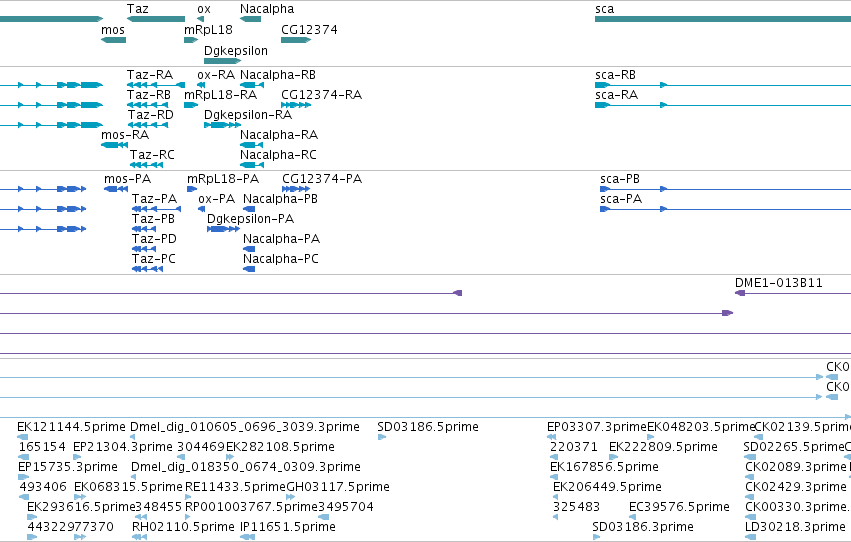The height and width of the screenshot is (542, 851).
Task: Select the Nacalpha-PA protein label
Action: (282, 239)
